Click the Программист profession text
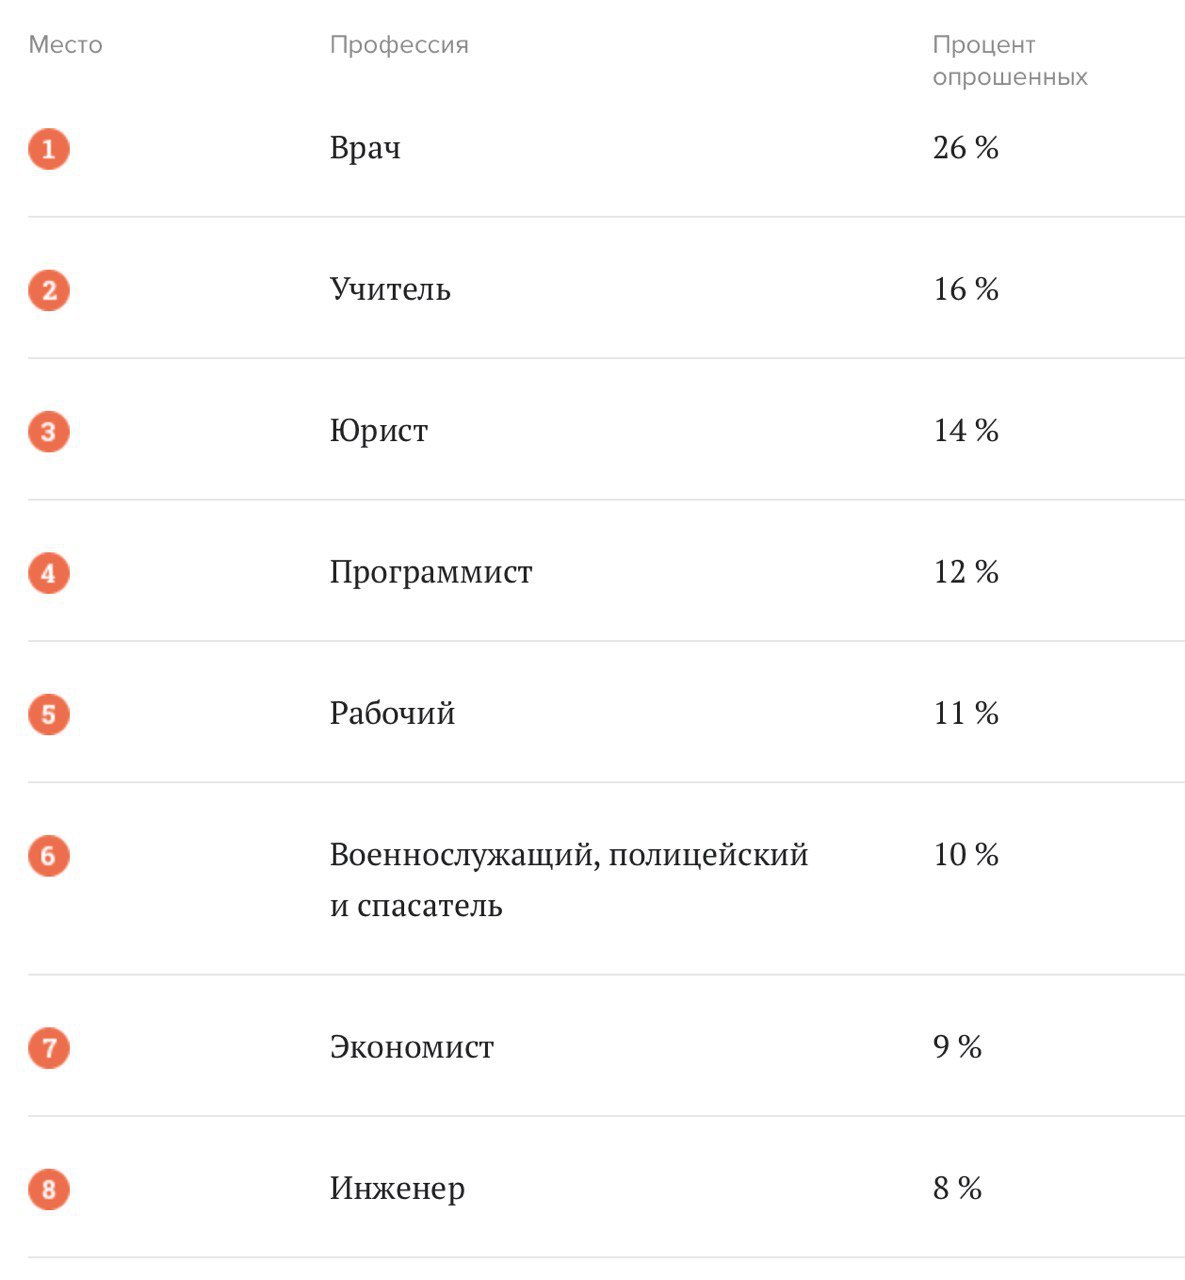This screenshot has width=1185, height=1280. click(431, 572)
